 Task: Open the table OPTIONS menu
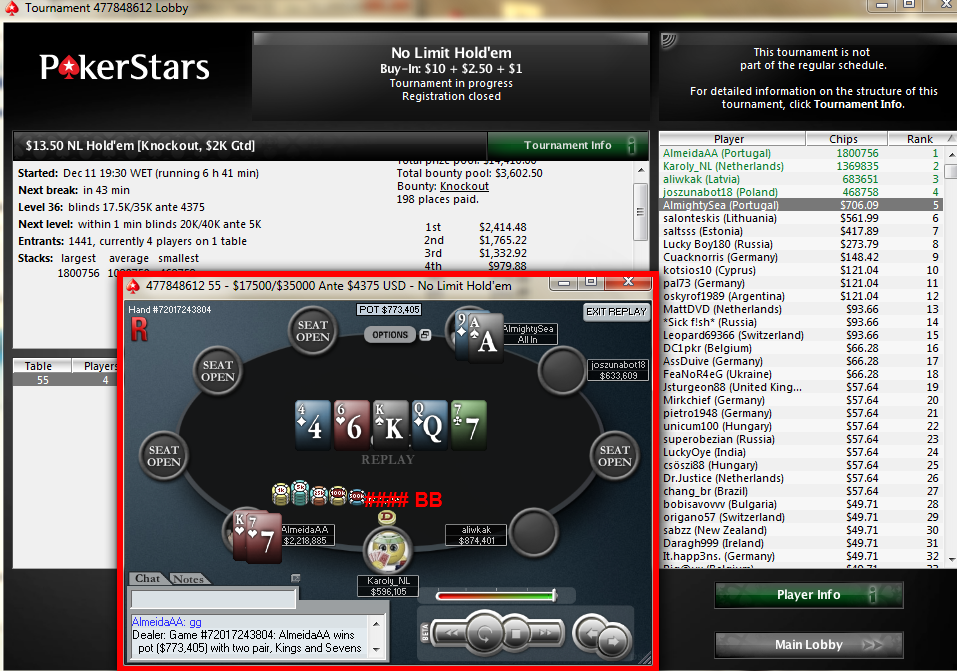pos(390,335)
